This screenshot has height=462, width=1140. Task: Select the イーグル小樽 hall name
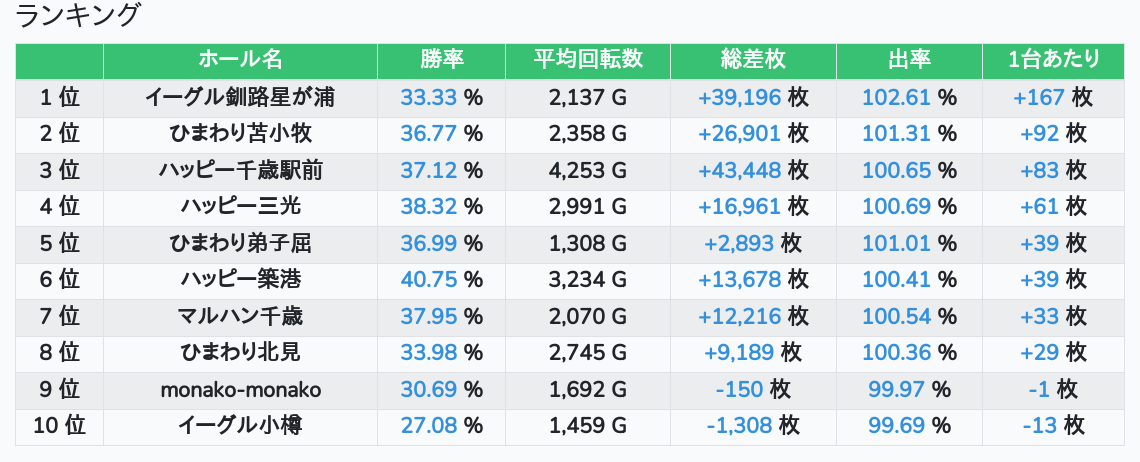pos(241,426)
